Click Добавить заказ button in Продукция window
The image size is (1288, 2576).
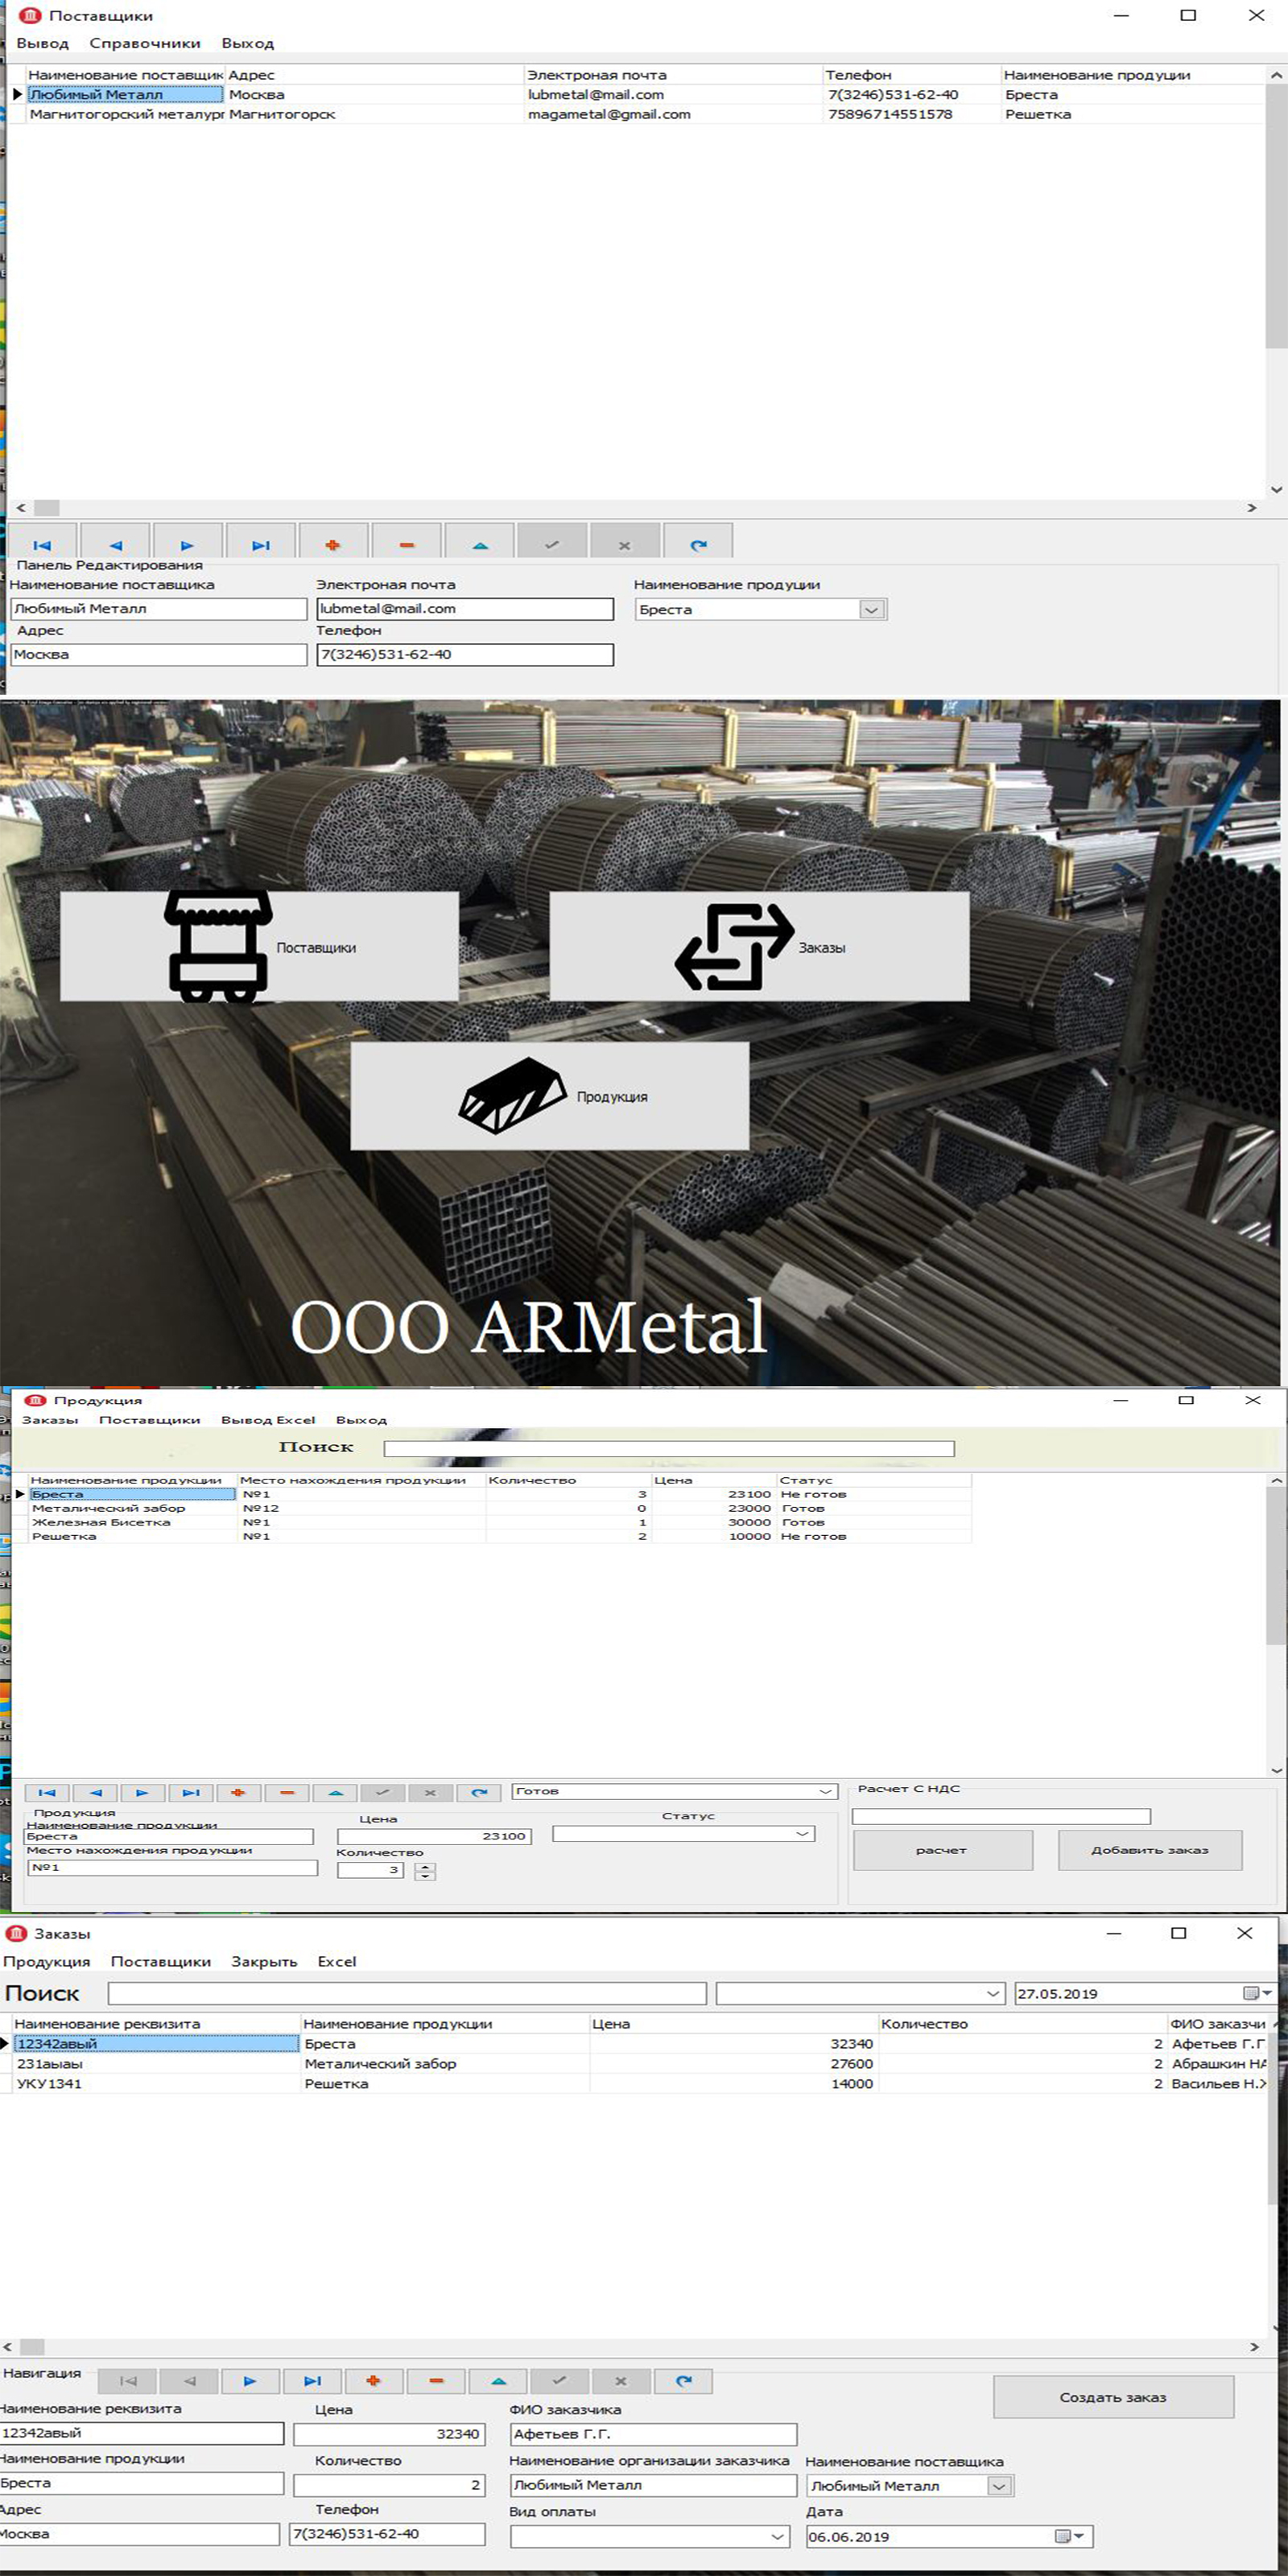1150,1850
